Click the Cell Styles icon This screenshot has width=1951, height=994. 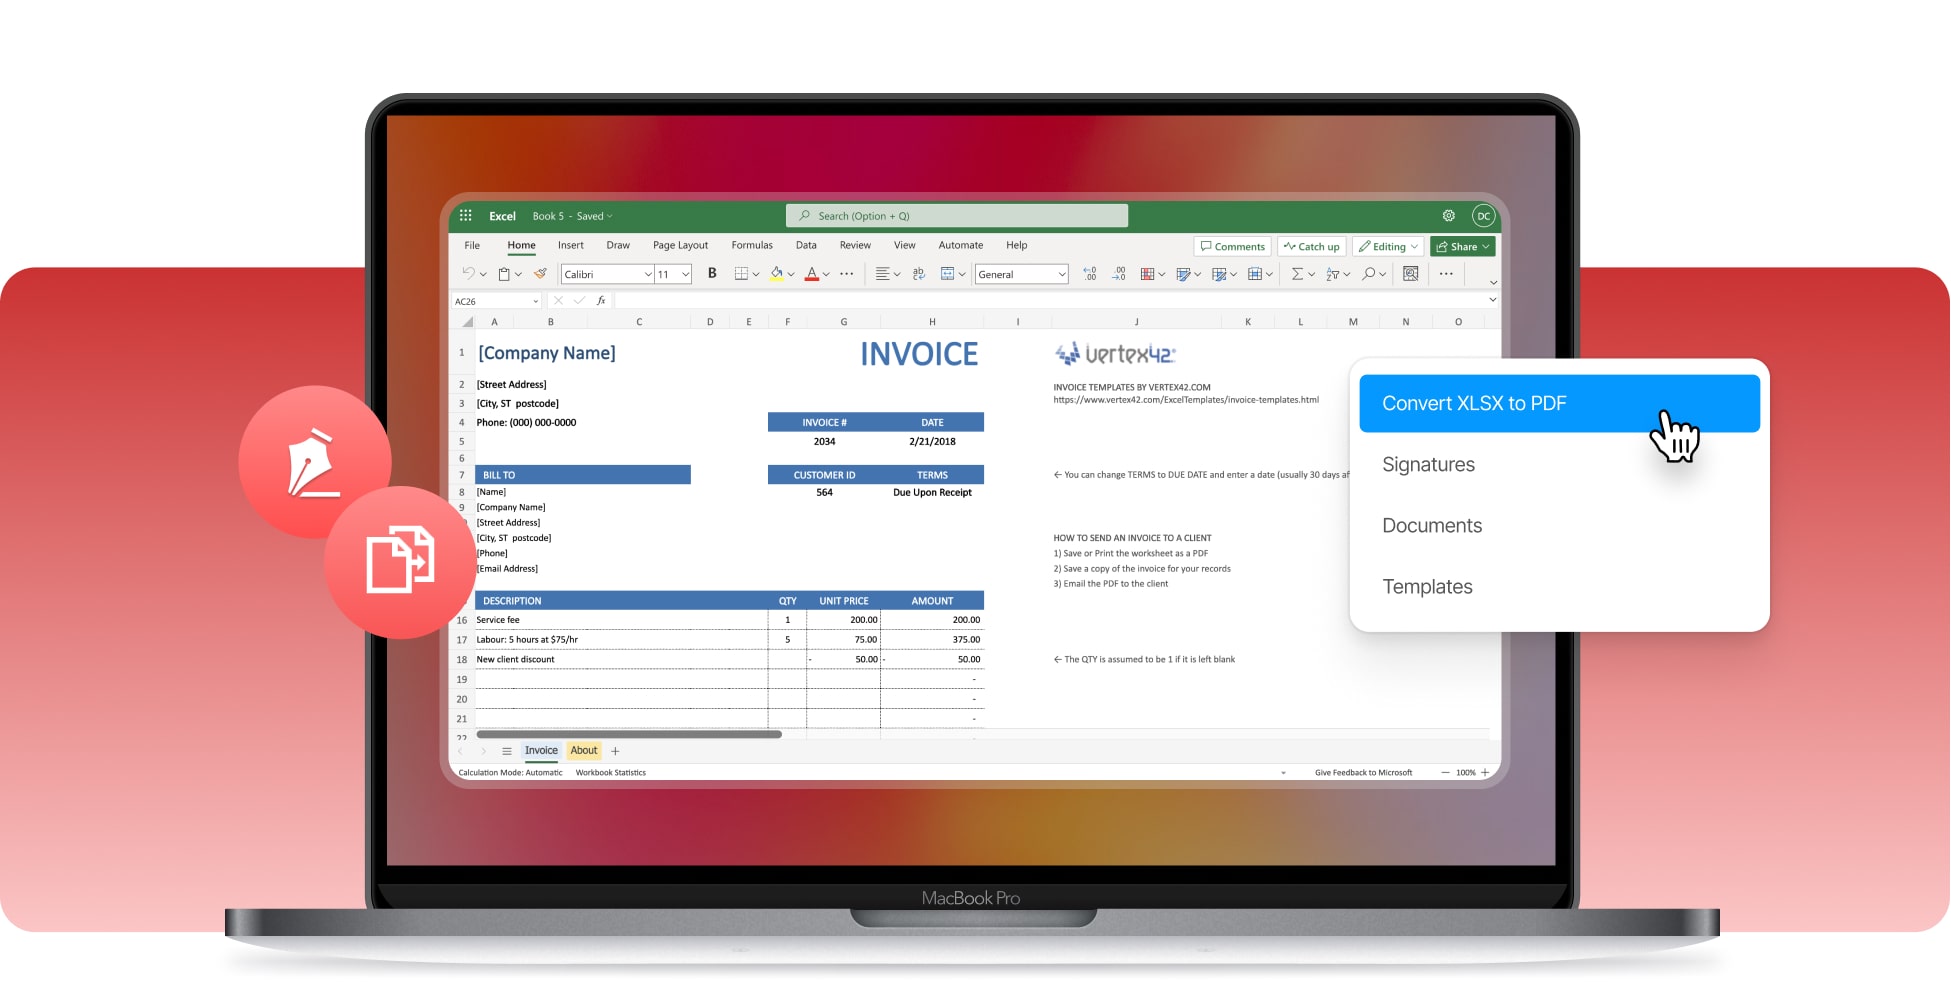click(x=1219, y=274)
